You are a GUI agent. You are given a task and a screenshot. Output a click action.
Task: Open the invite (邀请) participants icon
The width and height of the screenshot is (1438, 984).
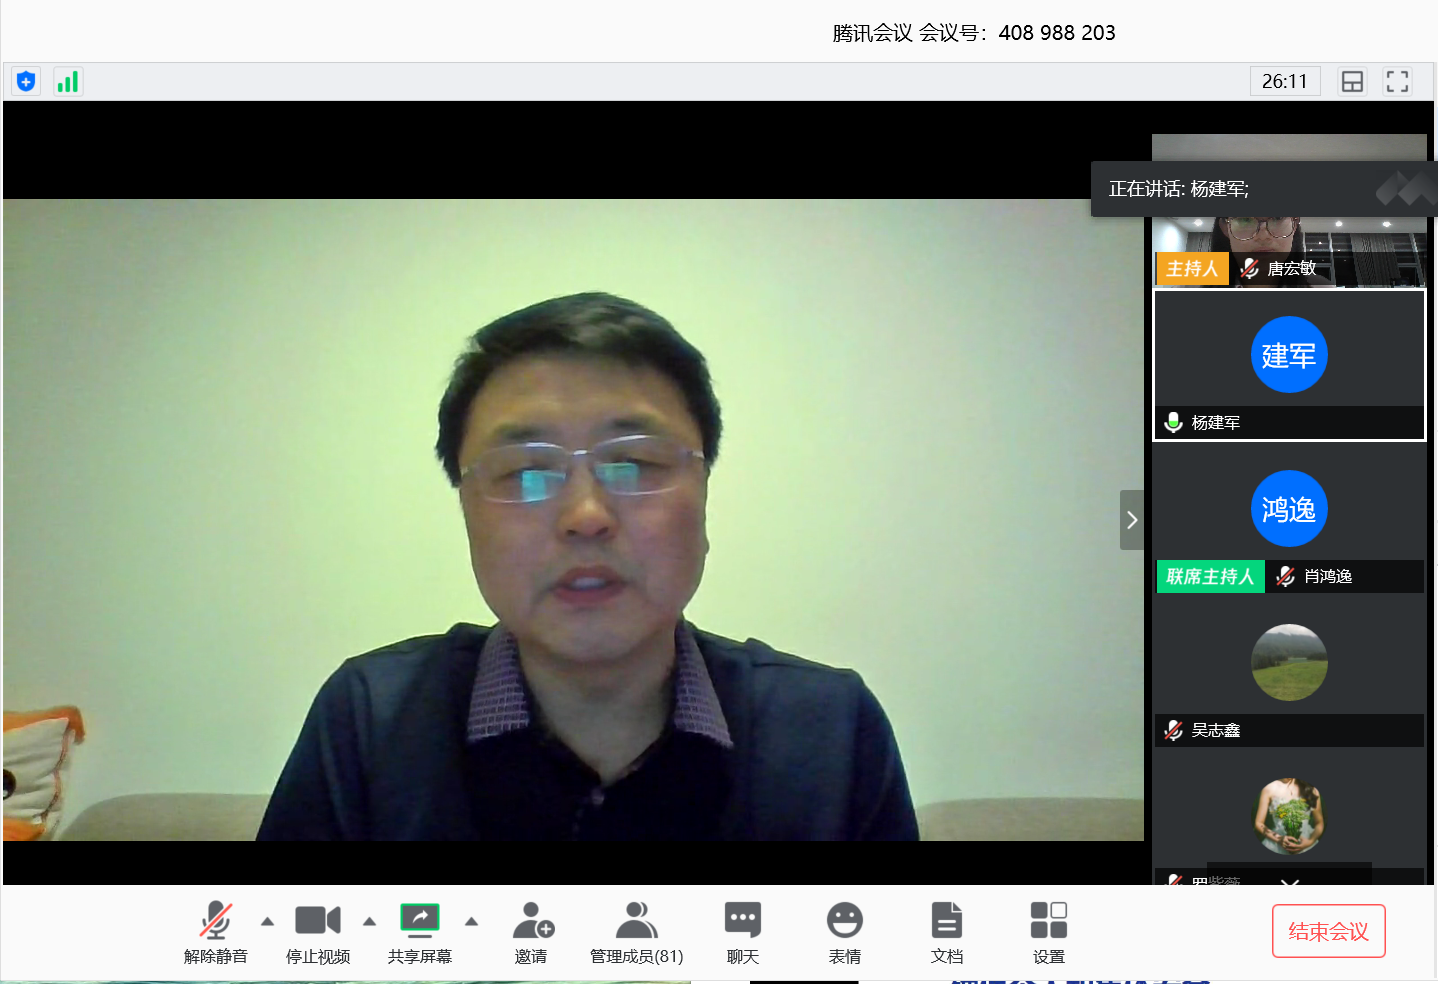(x=531, y=930)
